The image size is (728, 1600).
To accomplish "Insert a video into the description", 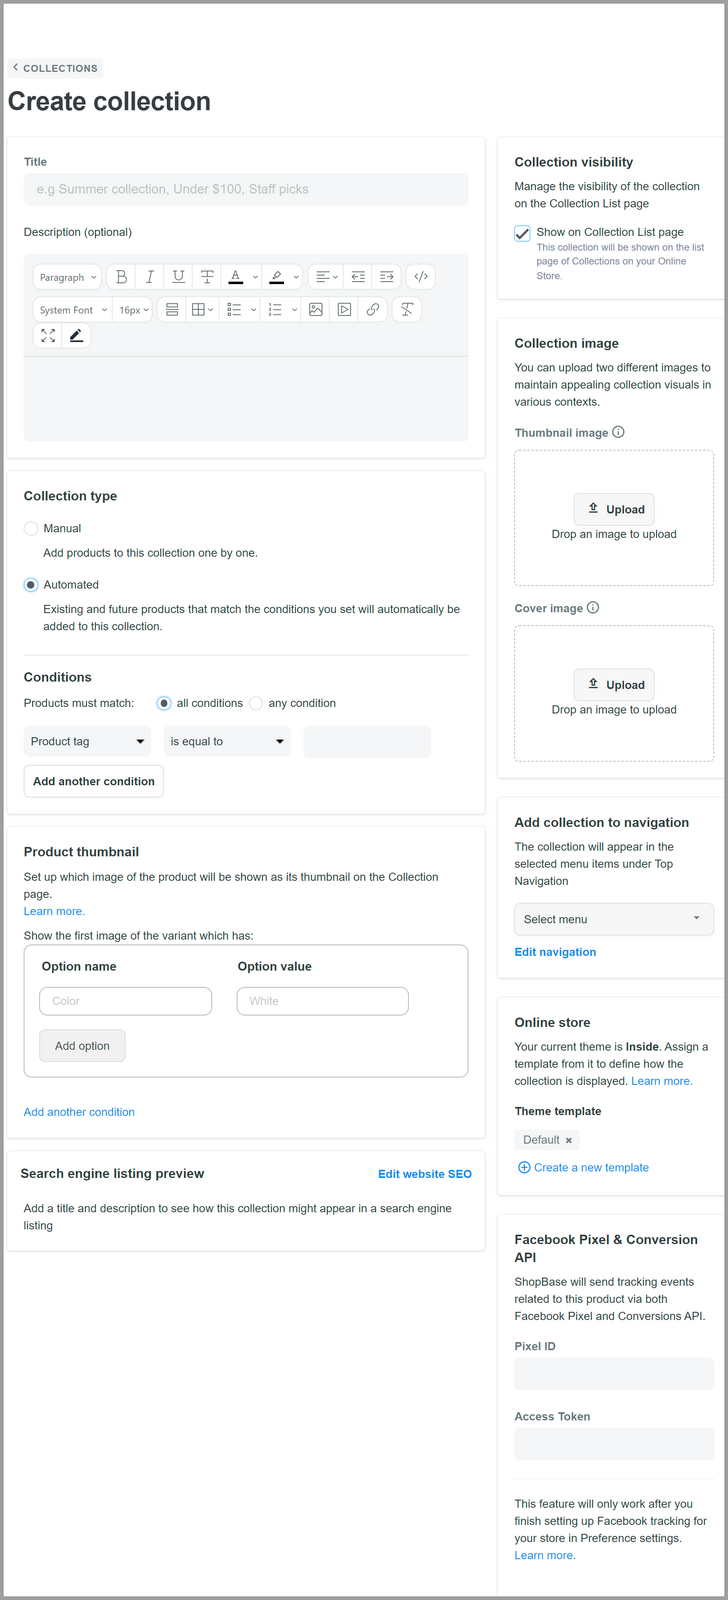I will [x=344, y=310].
